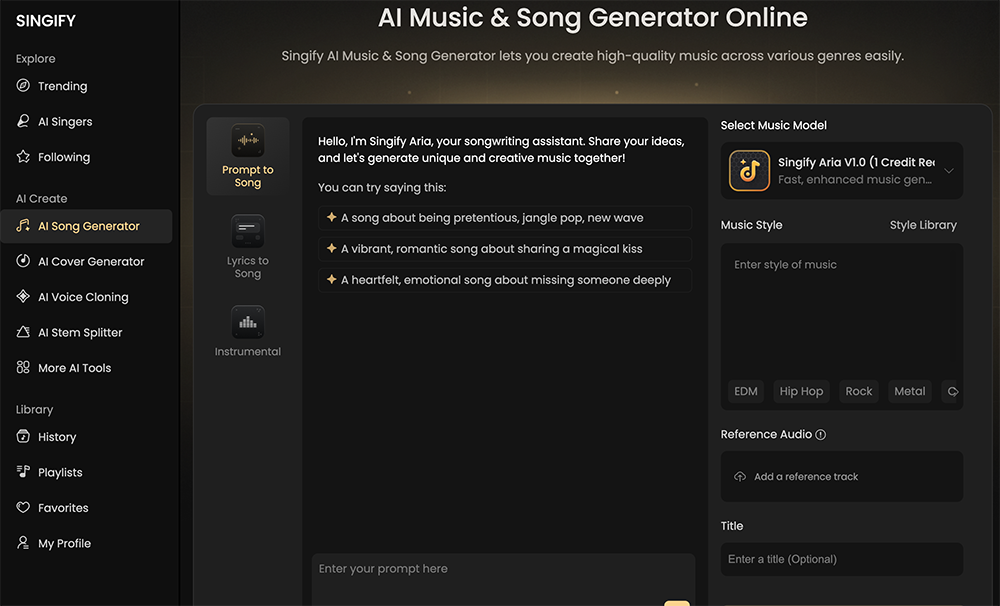This screenshot has height=606, width=1000.
Task: Select the Prompt to Song tab
Action: point(247,156)
